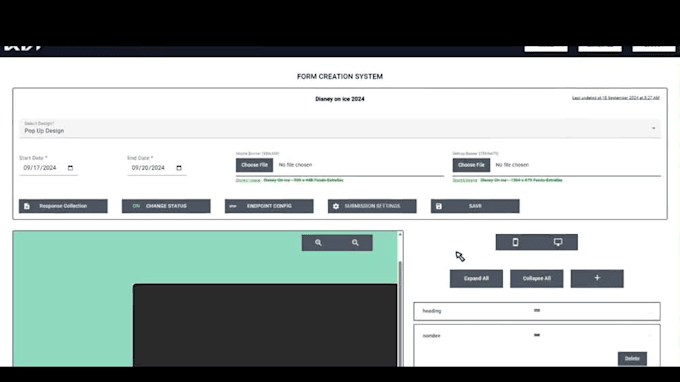Open Endpoint Config
This screenshot has height=382, width=680.
pos(269,206)
